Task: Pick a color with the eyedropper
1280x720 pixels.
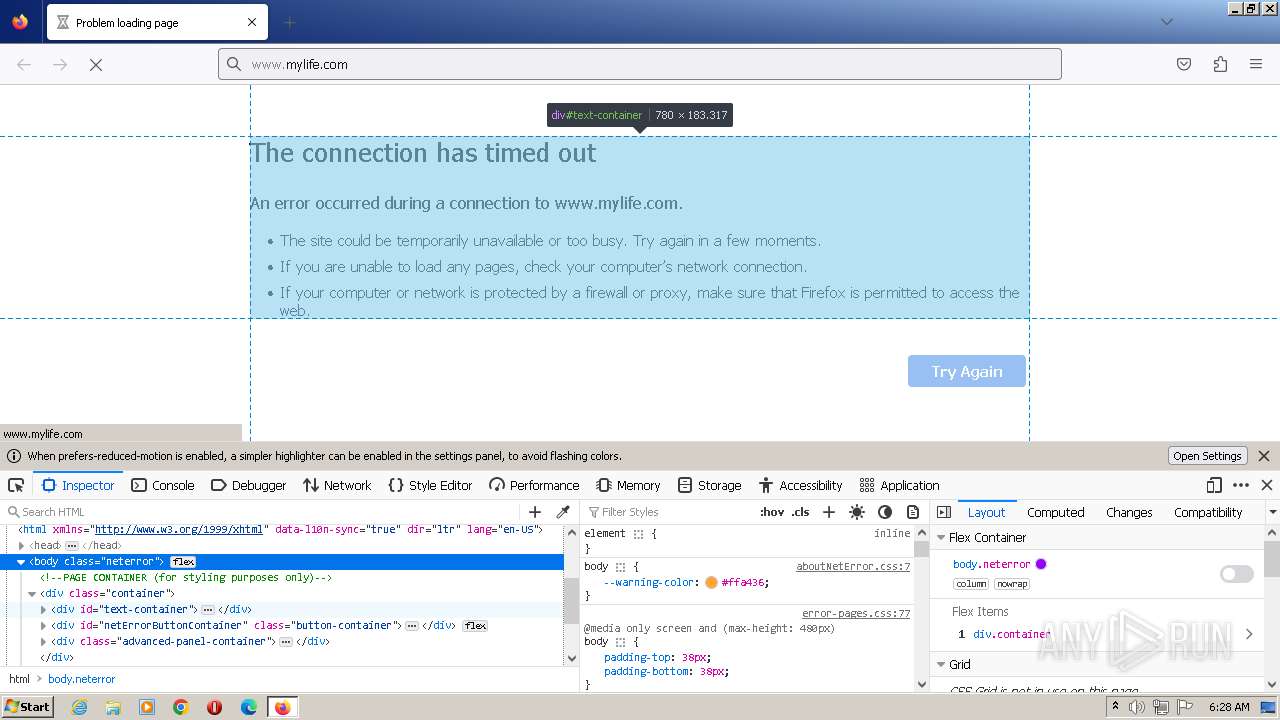Action: point(563,512)
